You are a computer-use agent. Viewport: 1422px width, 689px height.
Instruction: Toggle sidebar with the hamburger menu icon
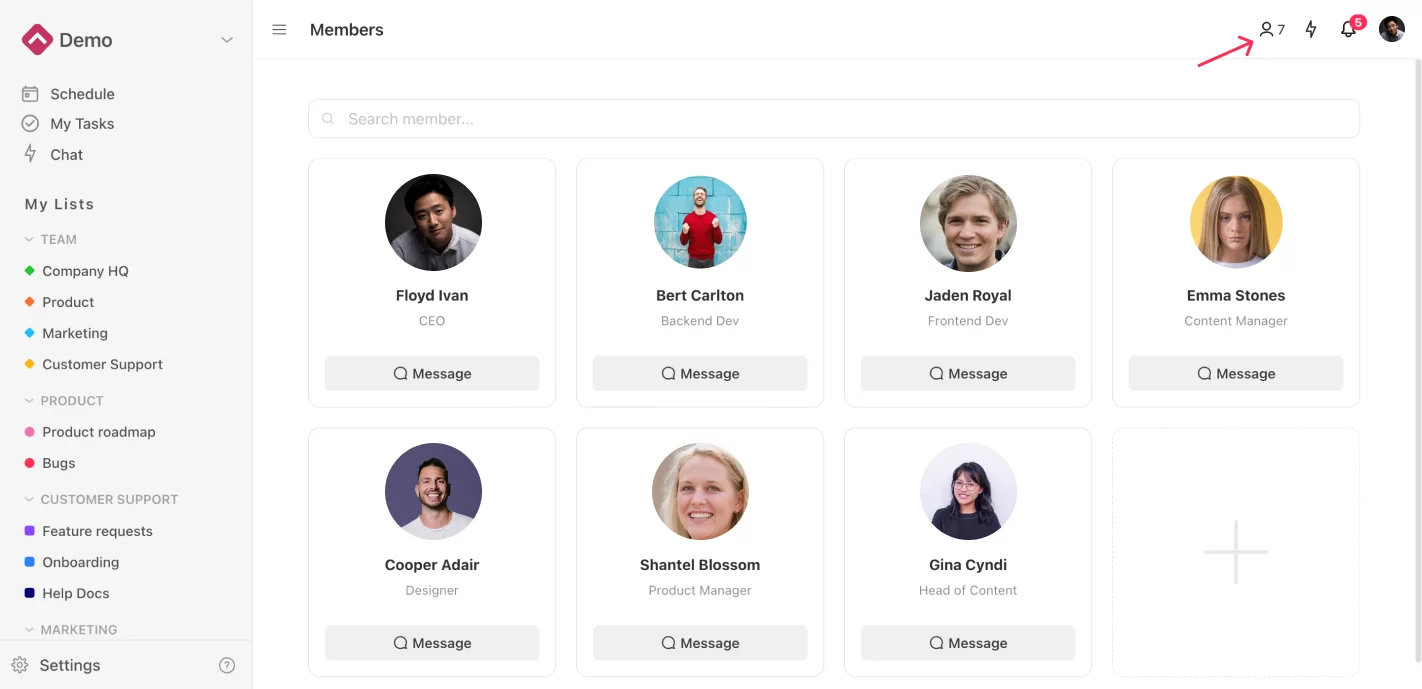tap(280, 30)
